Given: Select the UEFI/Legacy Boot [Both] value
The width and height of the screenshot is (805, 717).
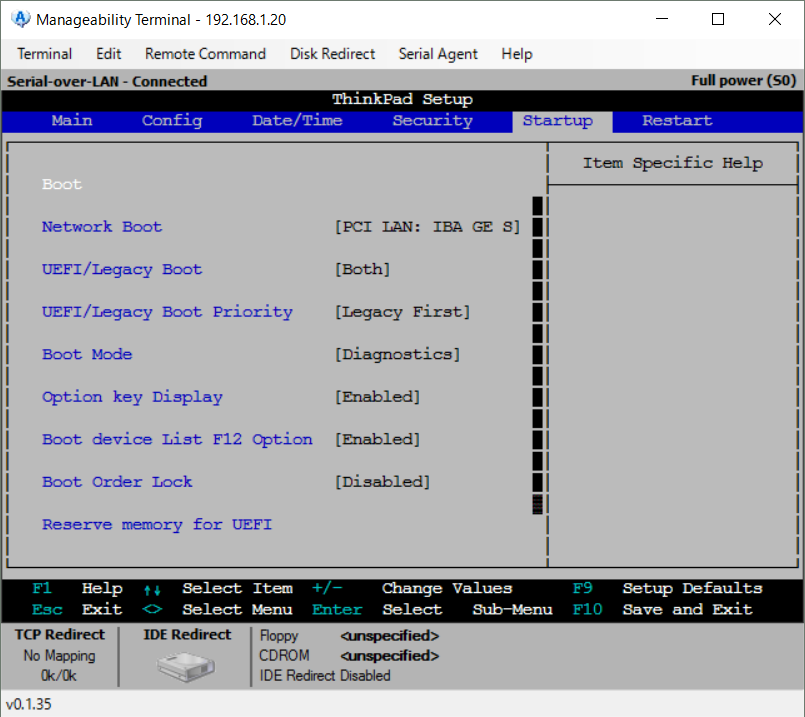Looking at the screenshot, I should [362, 270].
